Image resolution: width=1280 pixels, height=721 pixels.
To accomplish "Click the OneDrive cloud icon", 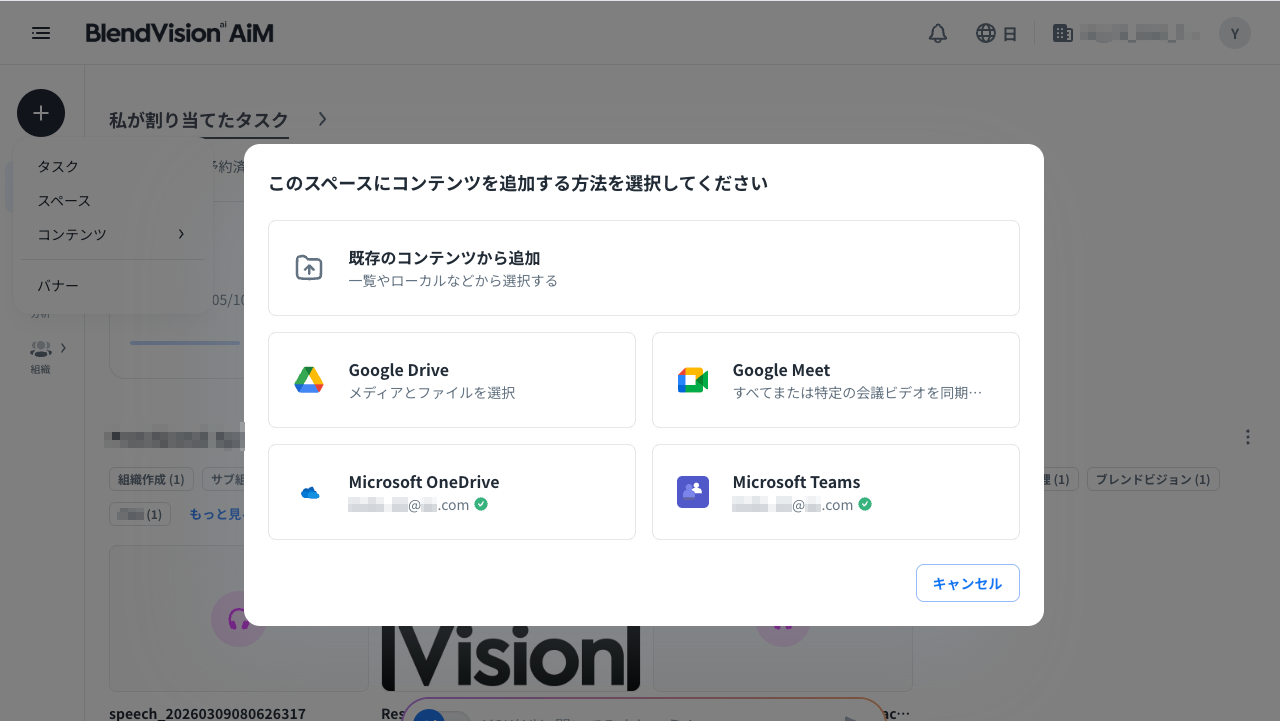I will (x=310, y=493).
